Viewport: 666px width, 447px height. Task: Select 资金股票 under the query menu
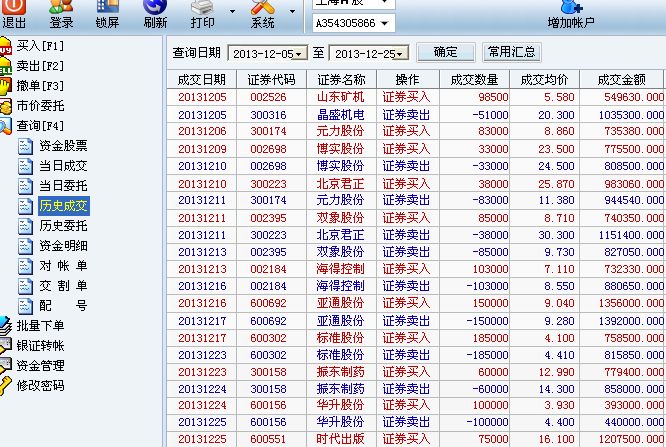coord(63,146)
